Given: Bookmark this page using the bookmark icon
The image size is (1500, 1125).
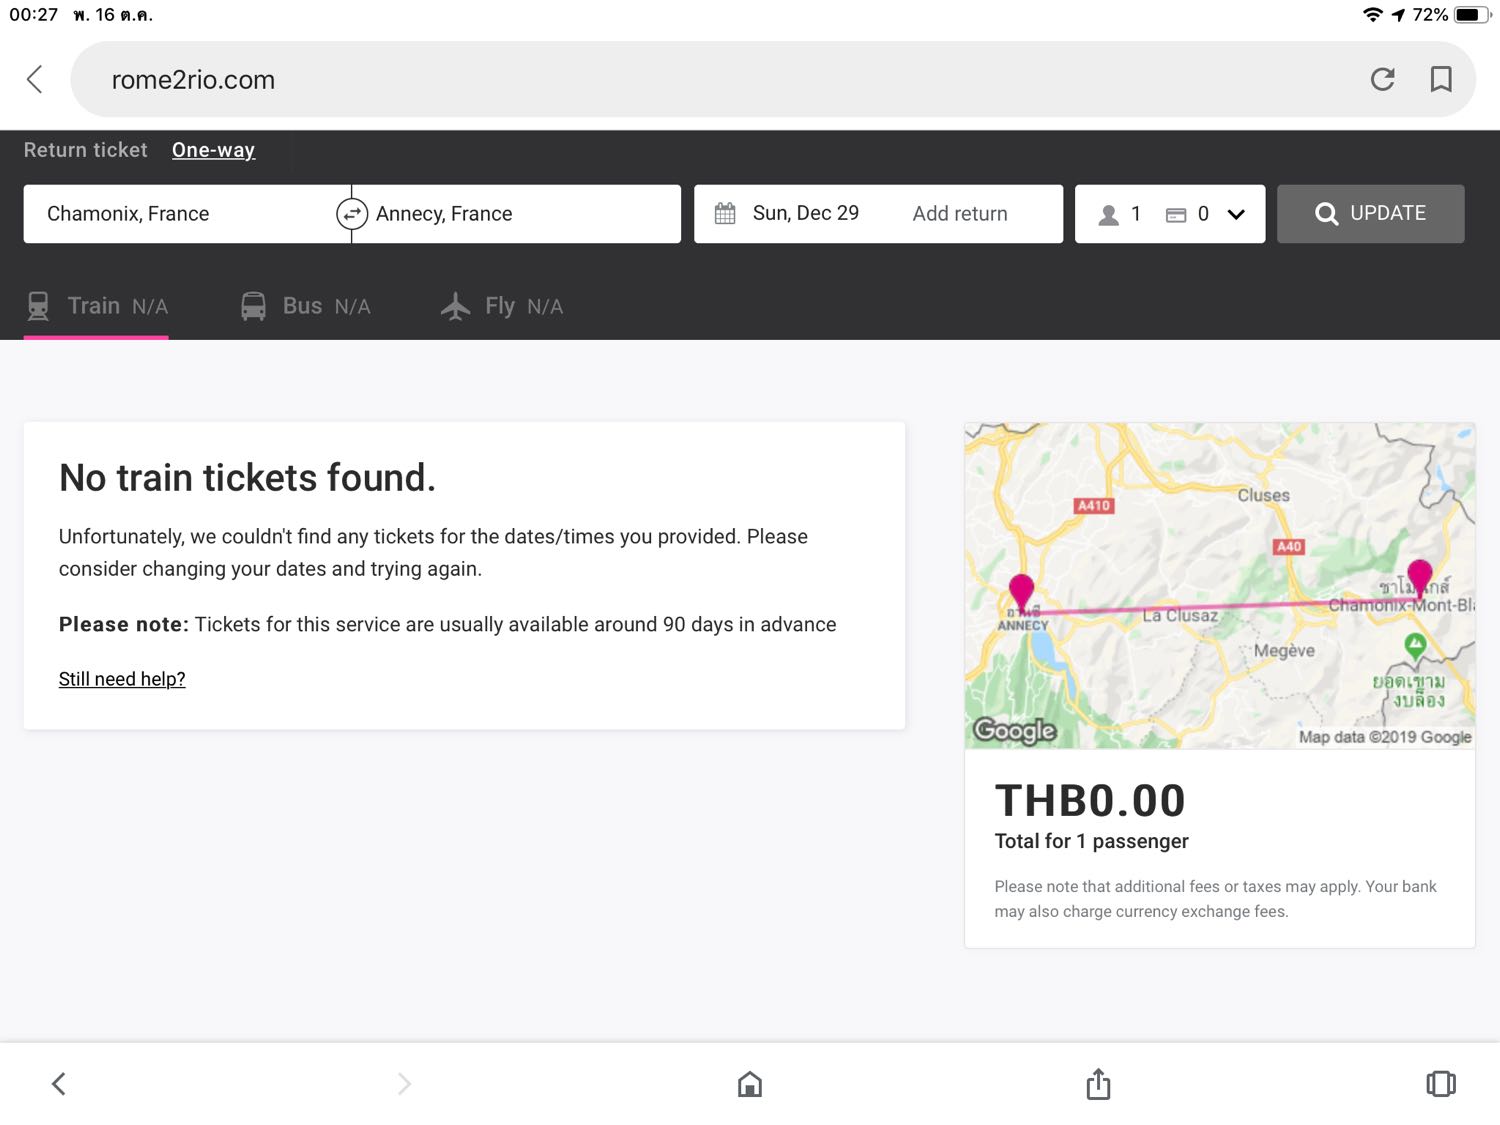Looking at the screenshot, I should coord(1441,79).
